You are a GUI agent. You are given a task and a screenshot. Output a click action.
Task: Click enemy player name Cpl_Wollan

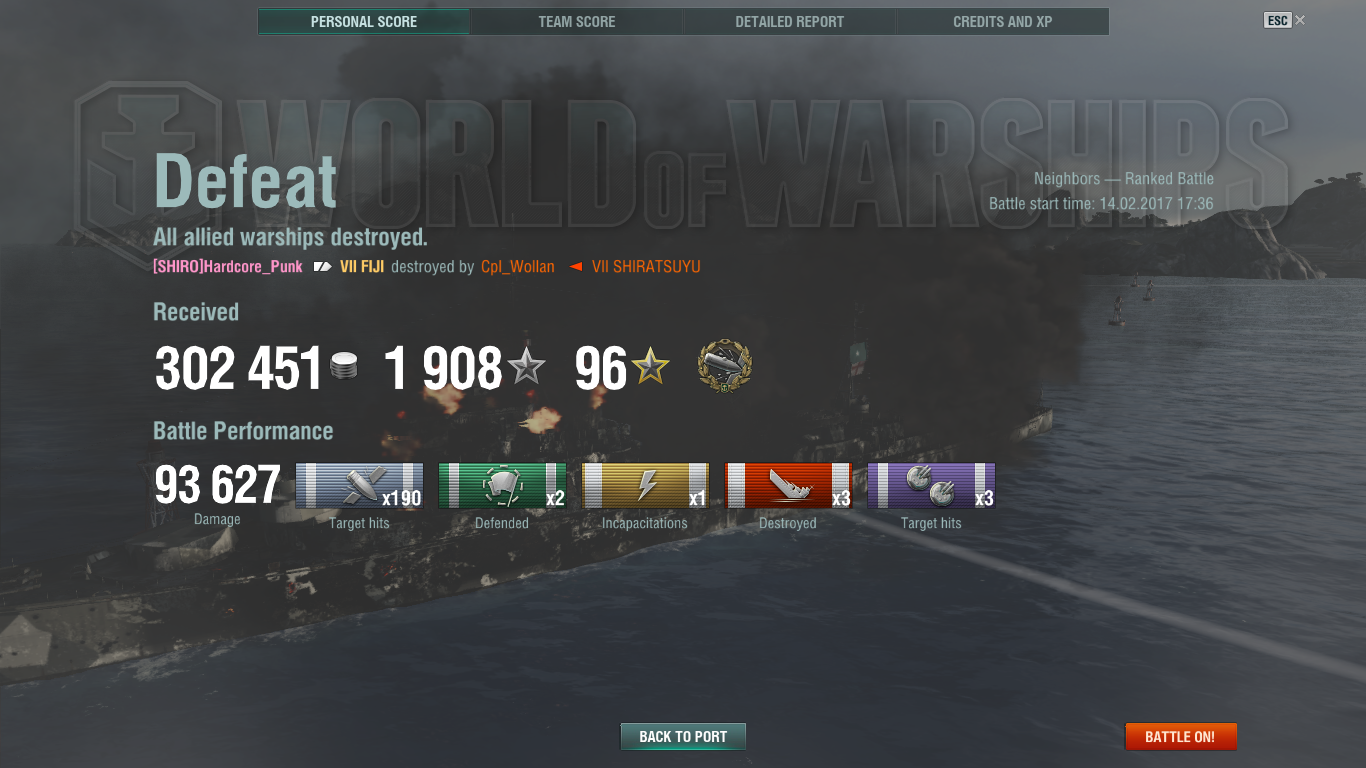pyautogui.click(x=517, y=267)
